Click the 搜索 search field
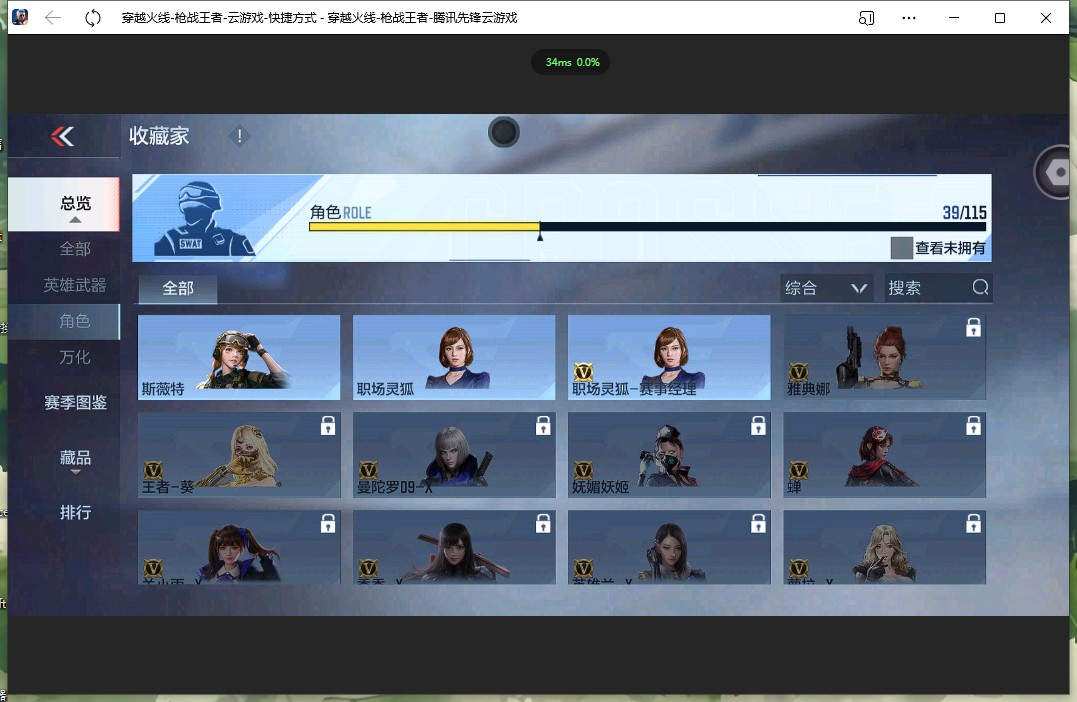Screen dimensions: 1077x702 click(x=938, y=288)
